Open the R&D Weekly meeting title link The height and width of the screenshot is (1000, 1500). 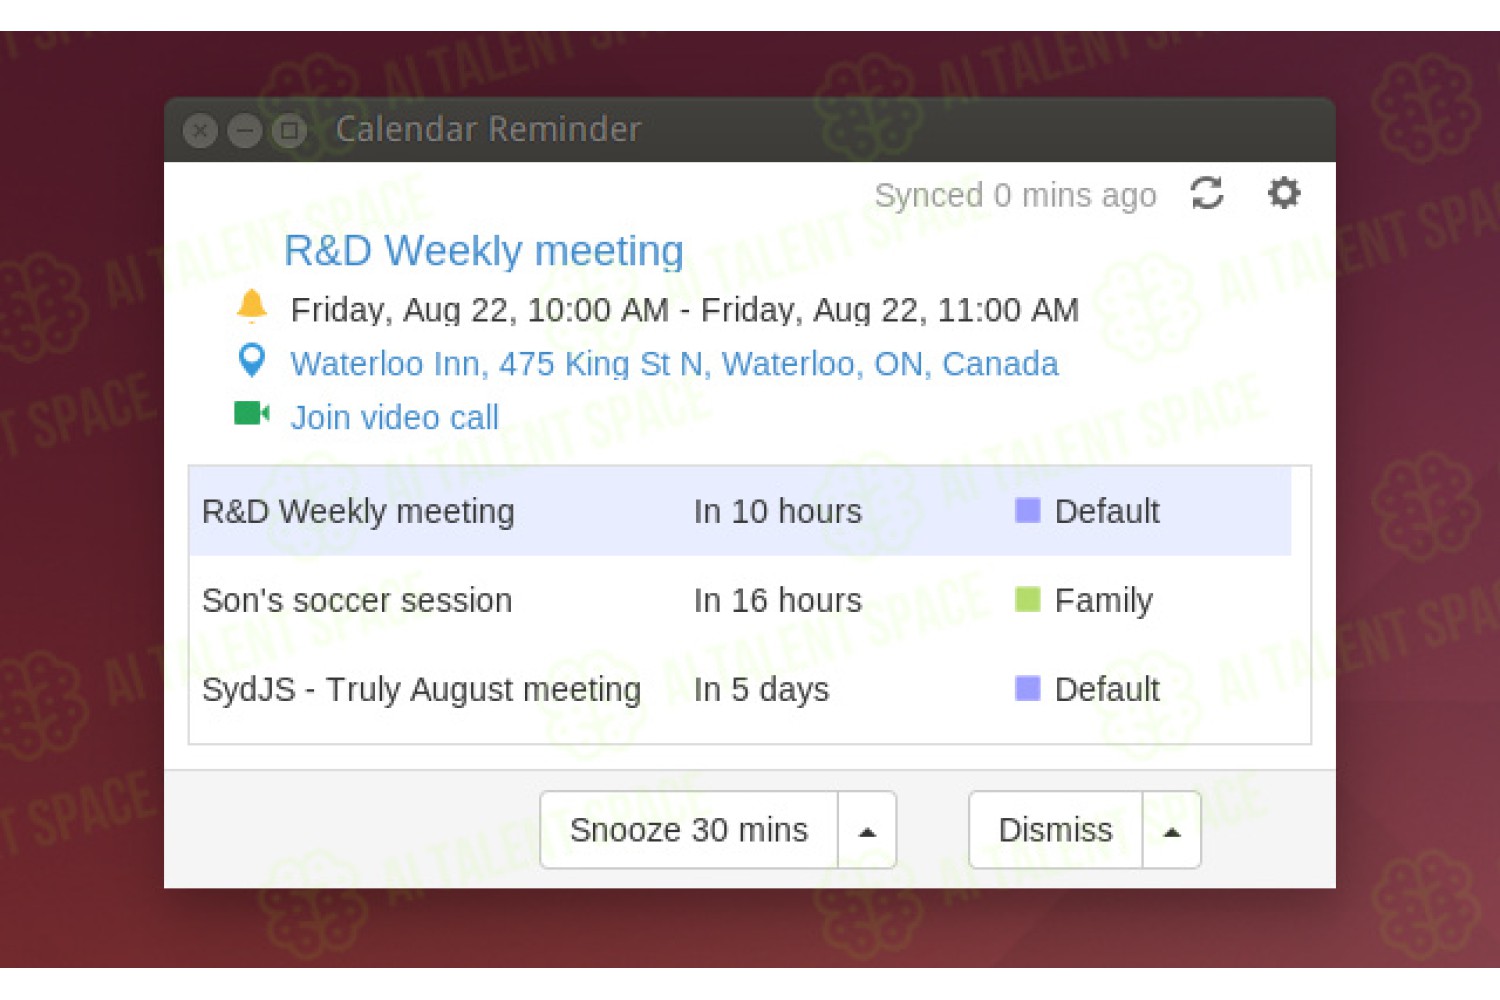[484, 251]
